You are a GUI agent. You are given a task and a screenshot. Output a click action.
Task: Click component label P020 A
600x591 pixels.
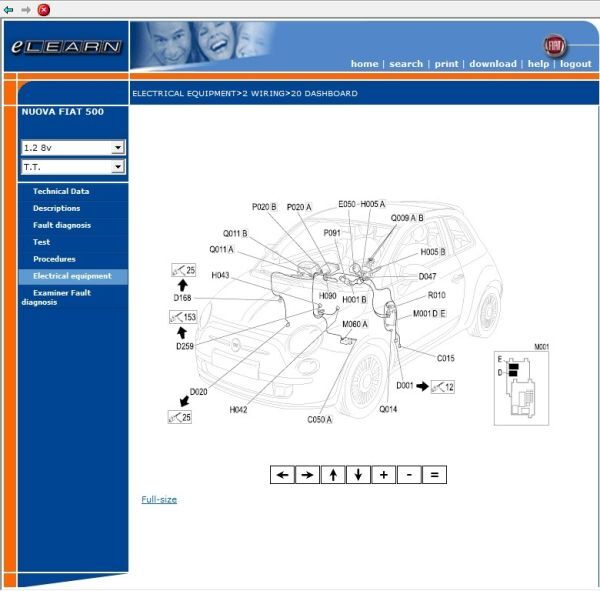pos(299,207)
